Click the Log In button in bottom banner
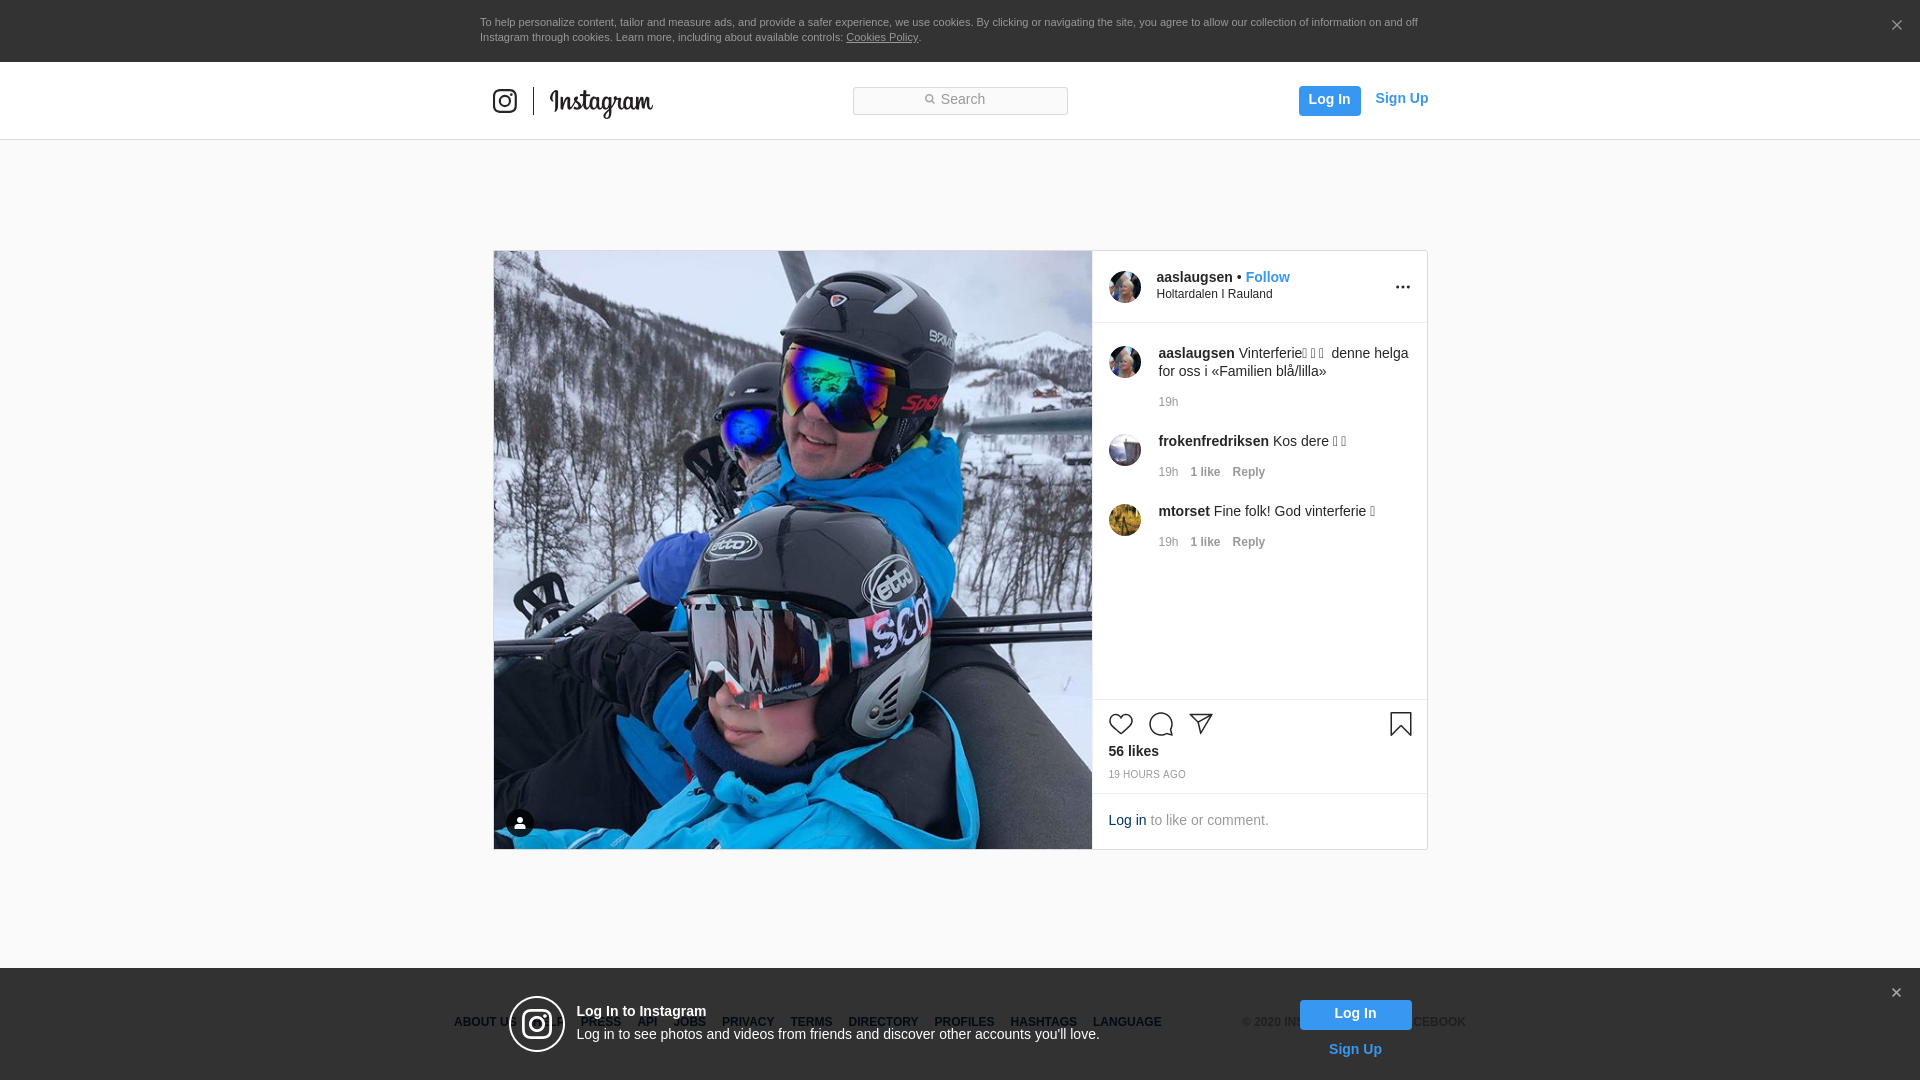Image resolution: width=1920 pixels, height=1080 pixels. pyautogui.click(x=1355, y=1014)
